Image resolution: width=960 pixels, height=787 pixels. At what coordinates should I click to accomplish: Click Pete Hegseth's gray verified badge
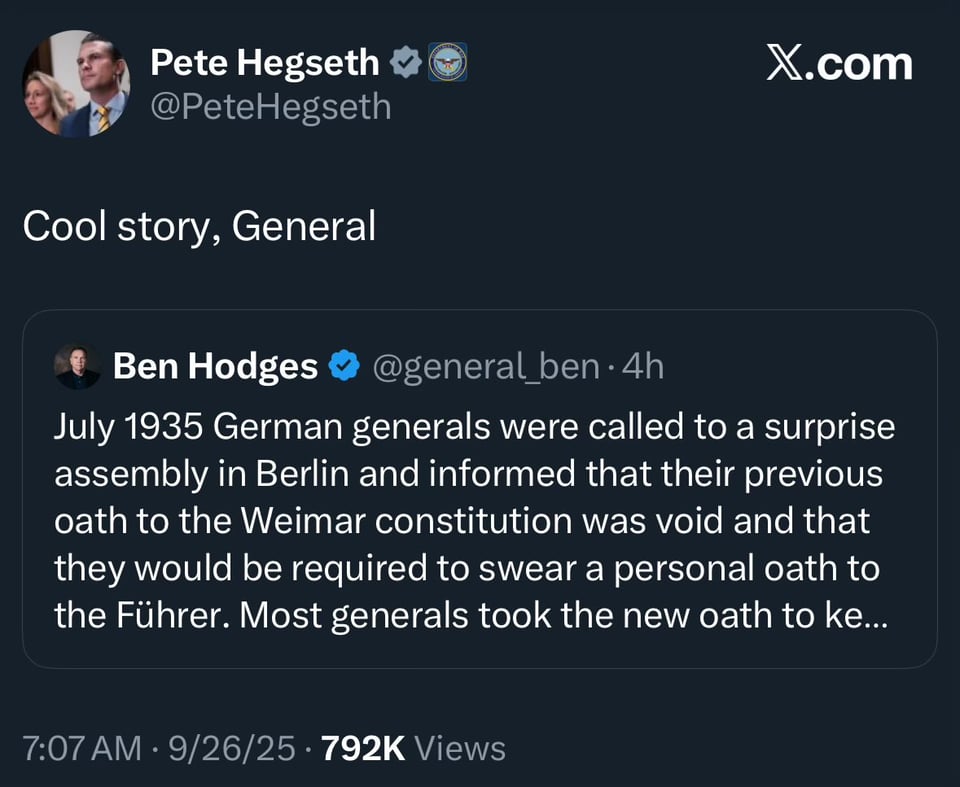[405, 61]
